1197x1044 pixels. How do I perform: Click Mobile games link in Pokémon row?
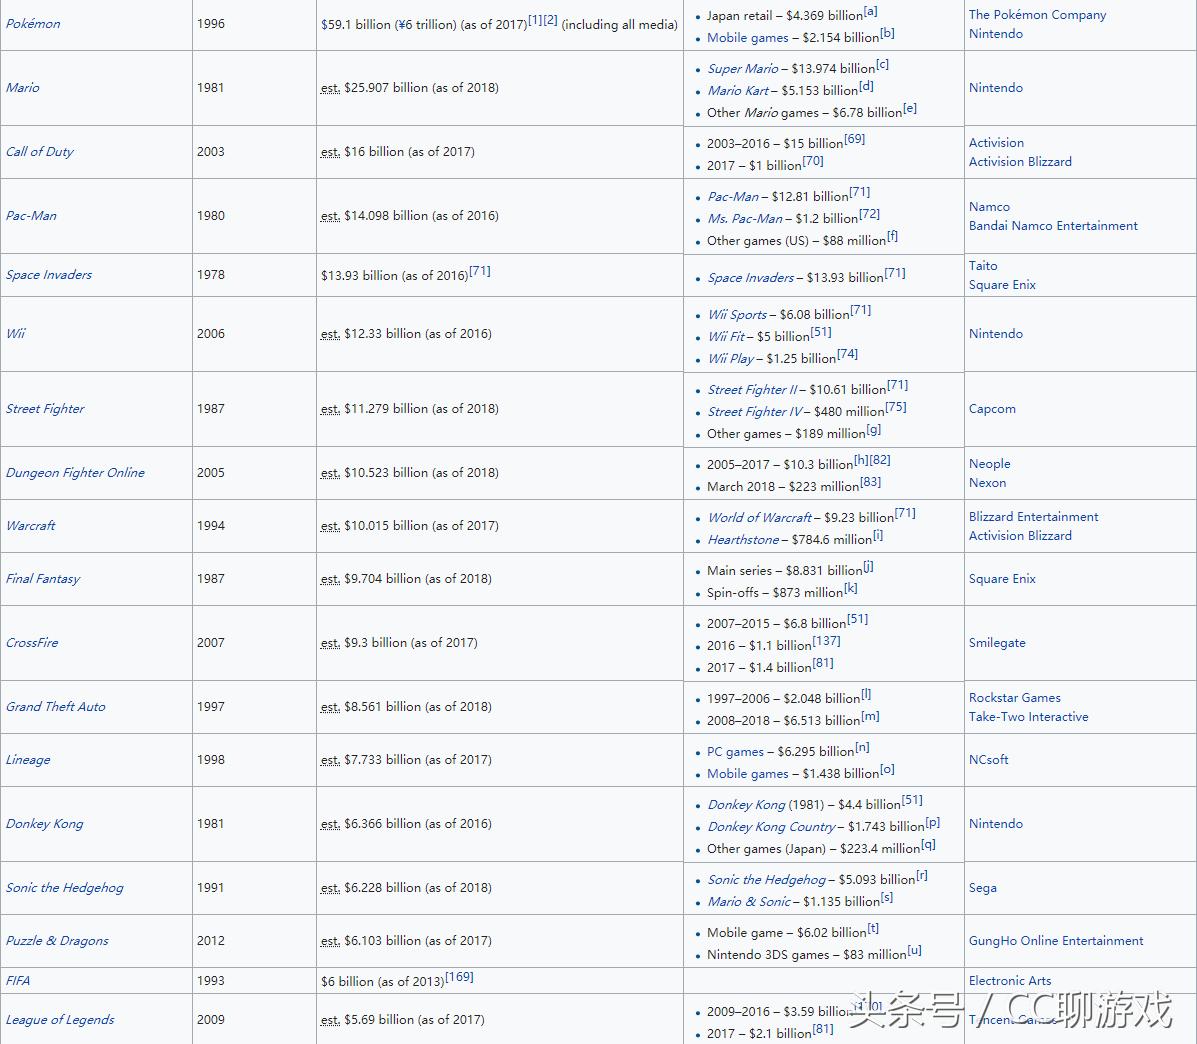pos(747,38)
